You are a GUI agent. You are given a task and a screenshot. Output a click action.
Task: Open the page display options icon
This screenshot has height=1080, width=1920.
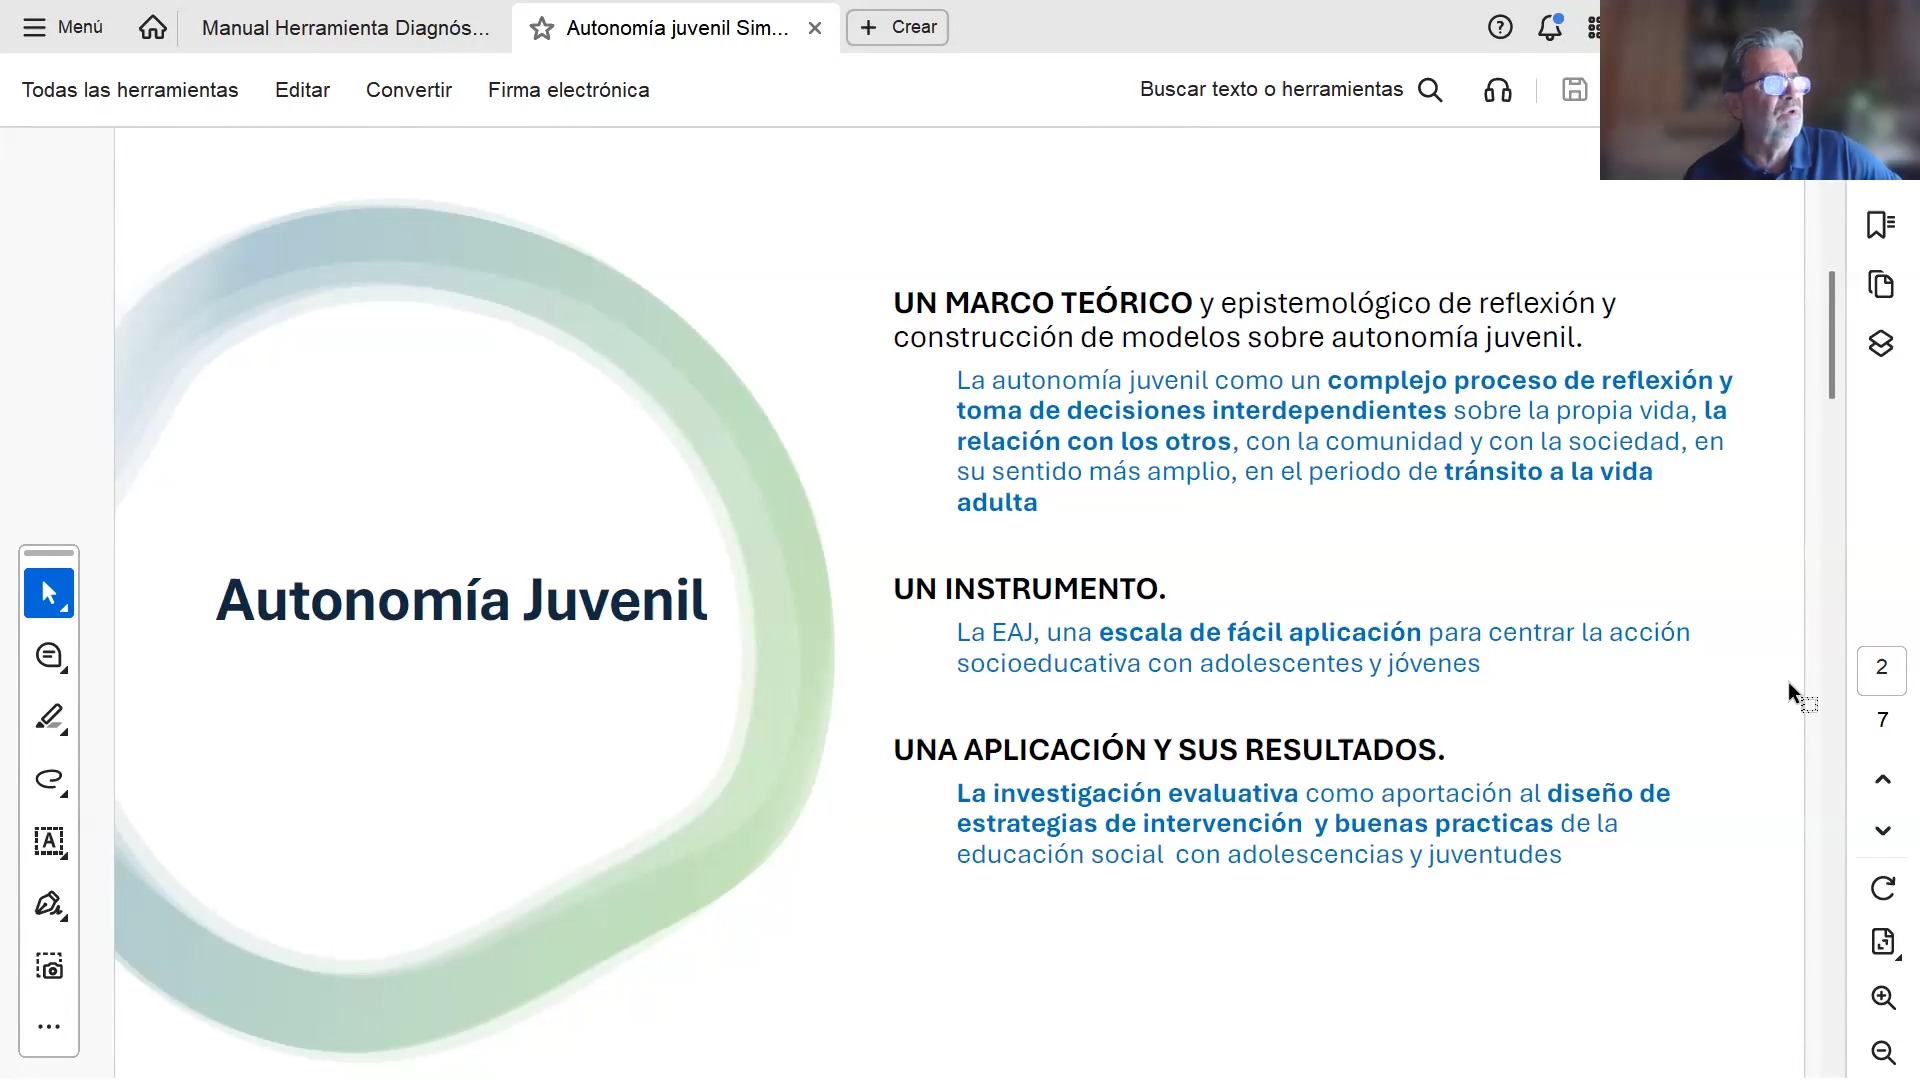(1884, 942)
